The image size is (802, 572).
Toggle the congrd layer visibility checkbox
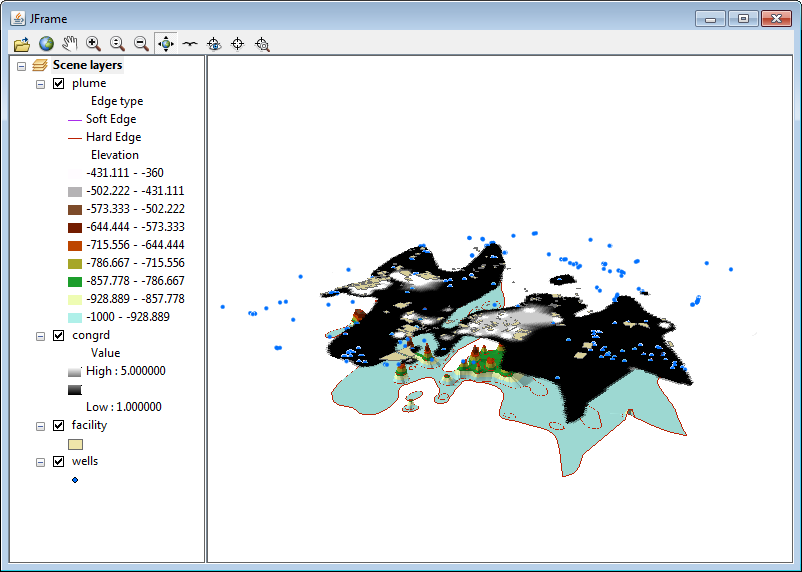tap(58, 336)
